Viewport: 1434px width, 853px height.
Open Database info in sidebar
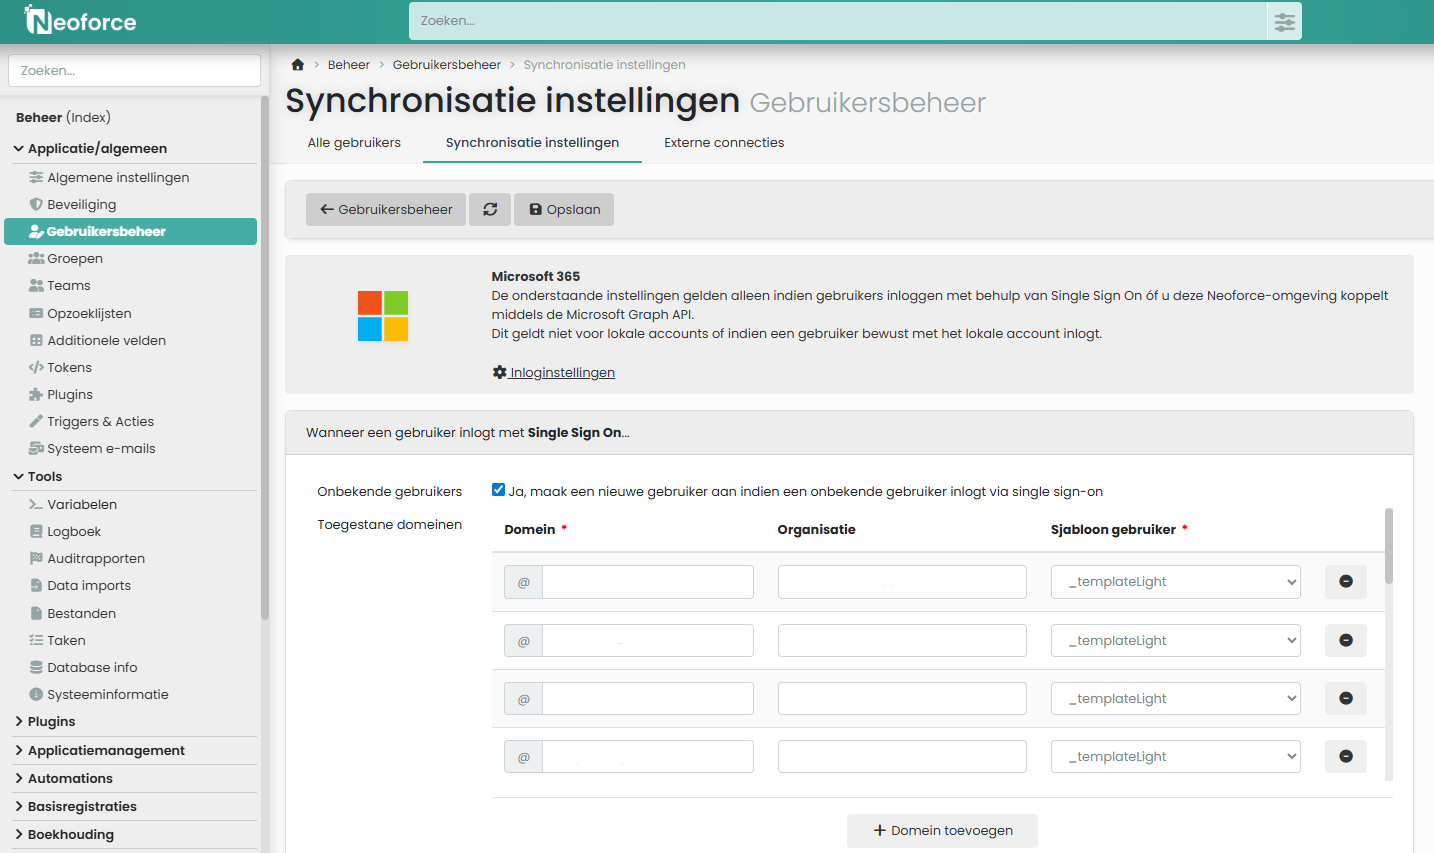[92, 667]
